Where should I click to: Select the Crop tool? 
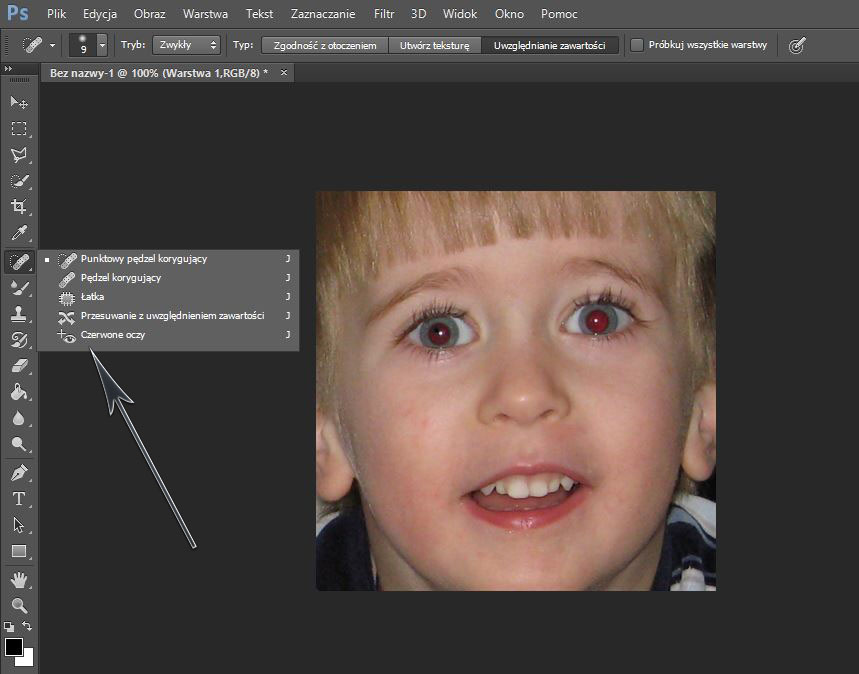coord(19,207)
